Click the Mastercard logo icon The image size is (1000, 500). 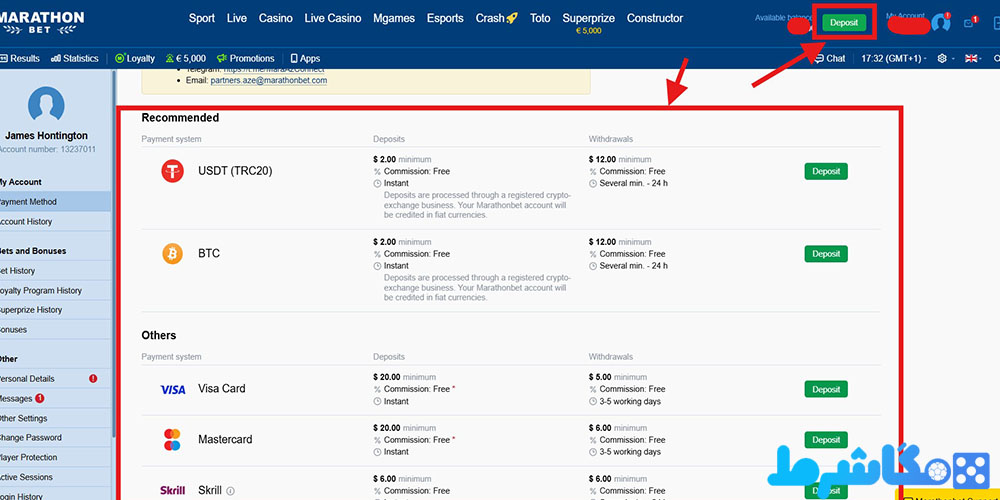coord(172,439)
